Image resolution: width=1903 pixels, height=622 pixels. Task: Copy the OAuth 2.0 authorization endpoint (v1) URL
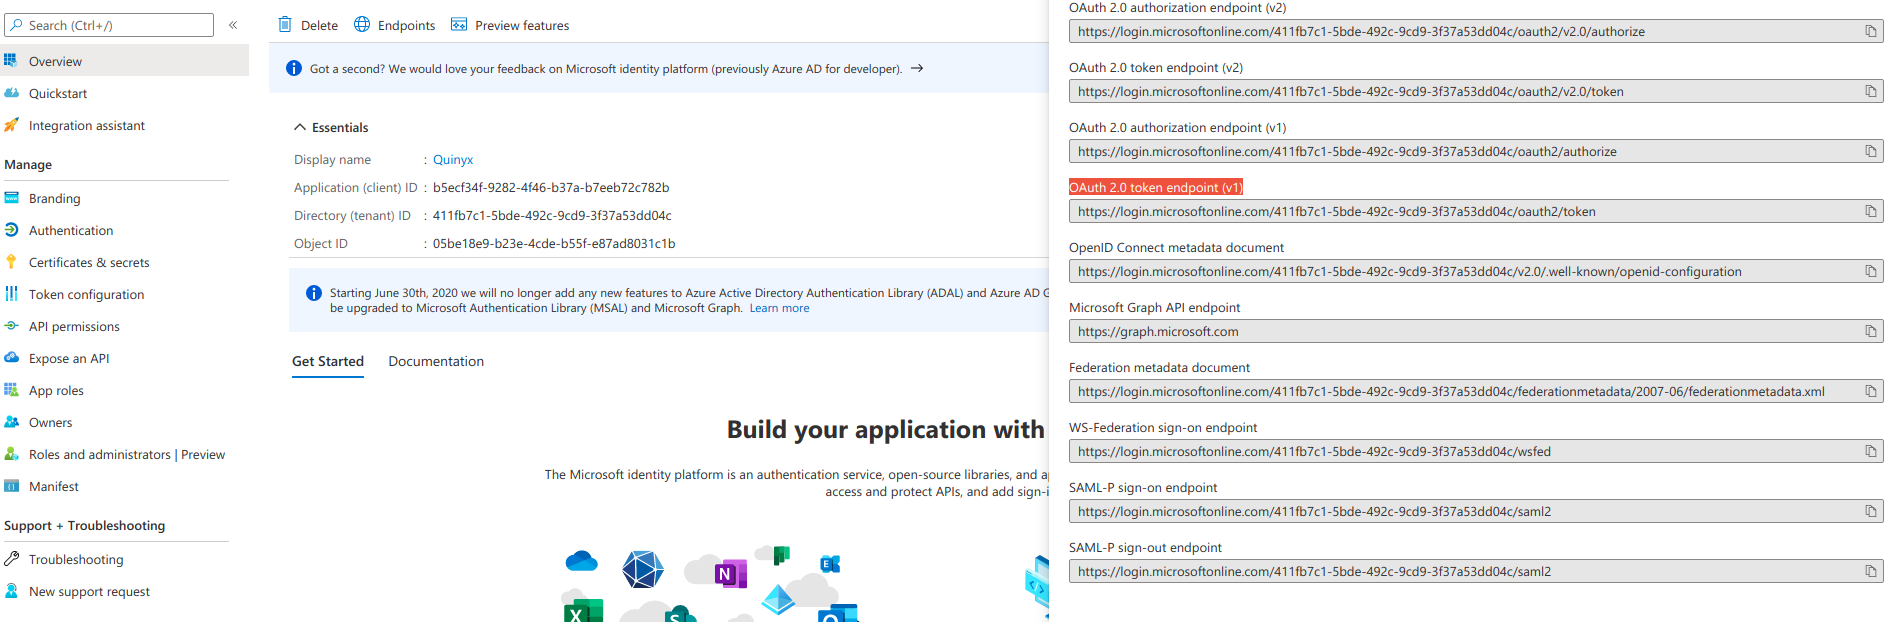click(x=1870, y=152)
